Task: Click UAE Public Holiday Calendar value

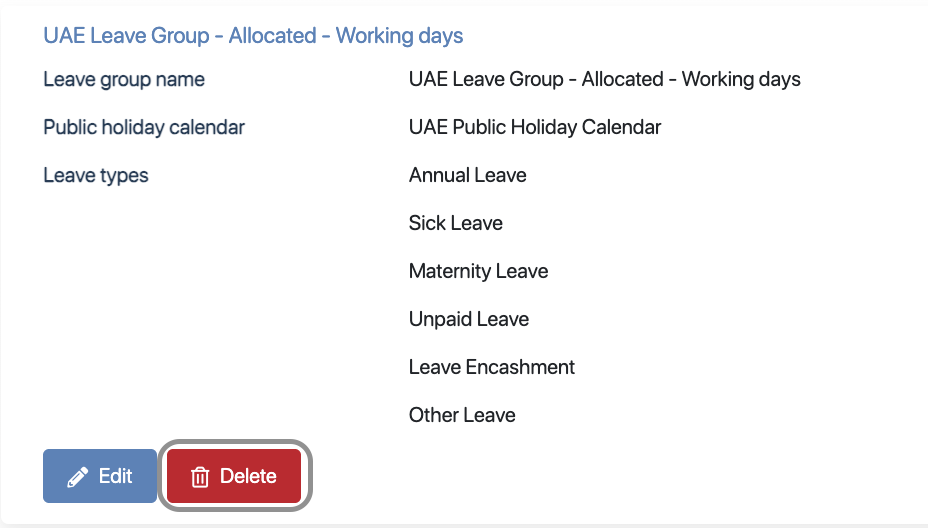Action: click(x=535, y=127)
